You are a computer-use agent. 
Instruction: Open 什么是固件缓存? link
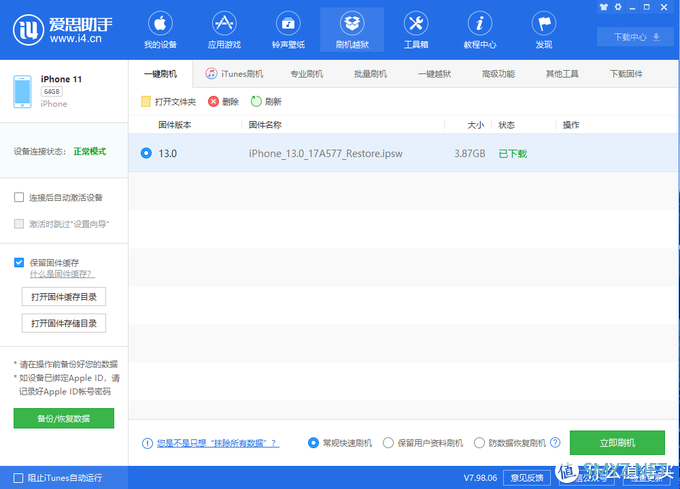pyautogui.click(x=62, y=274)
